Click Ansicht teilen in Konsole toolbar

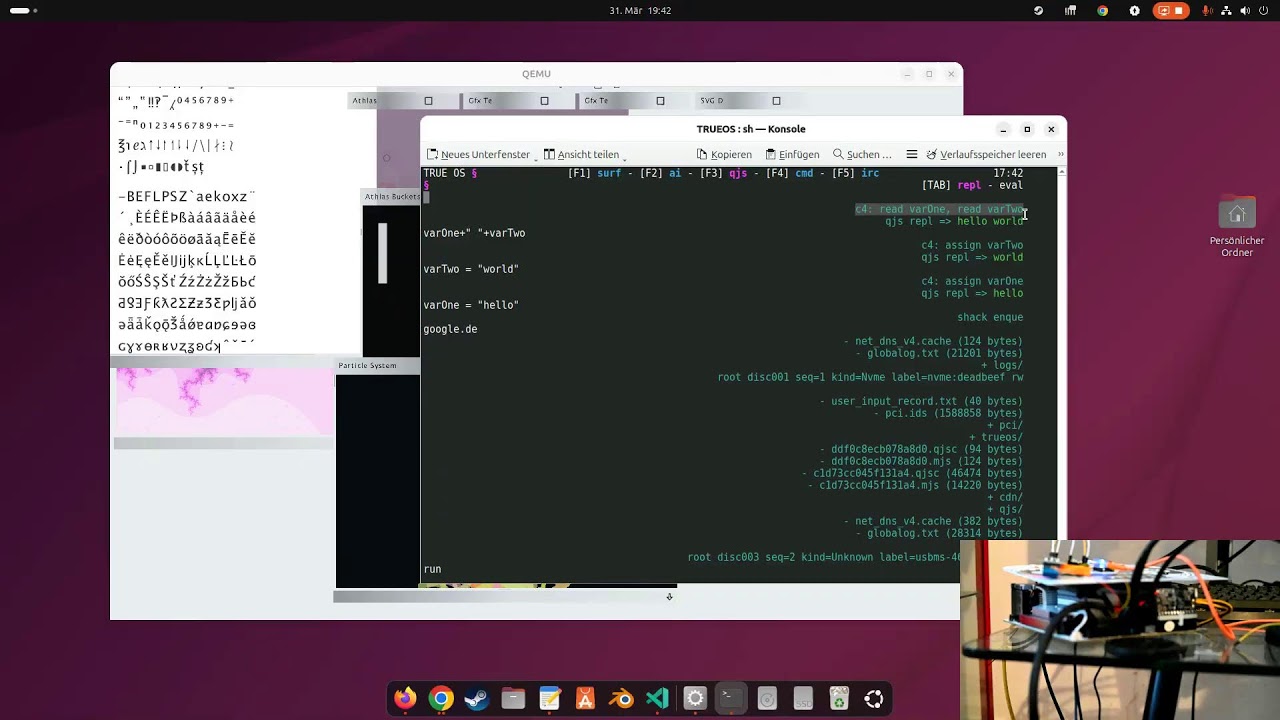tap(581, 155)
